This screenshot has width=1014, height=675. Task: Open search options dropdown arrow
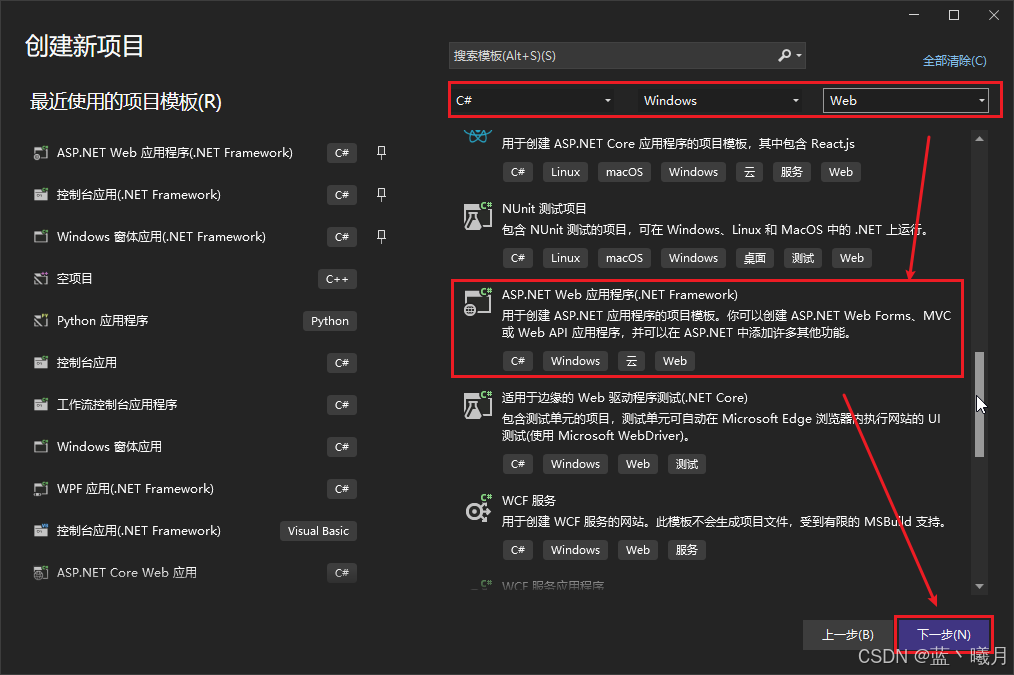(799, 56)
